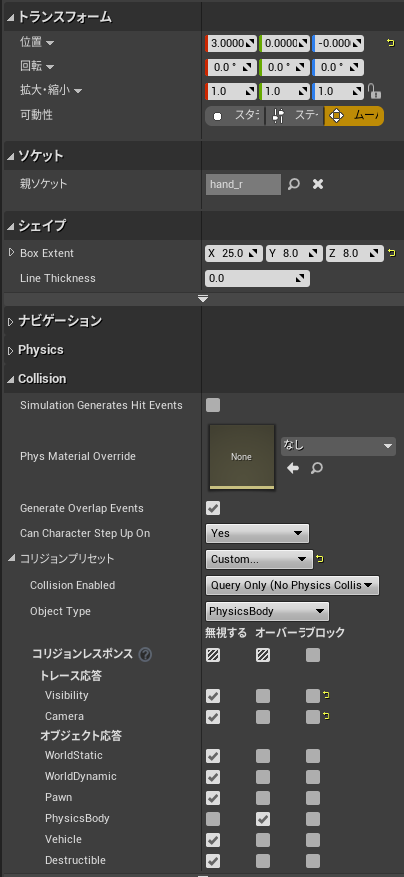This screenshot has height=877, width=404.
Task: Reset collision preset to default arrow
Action: [320, 559]
